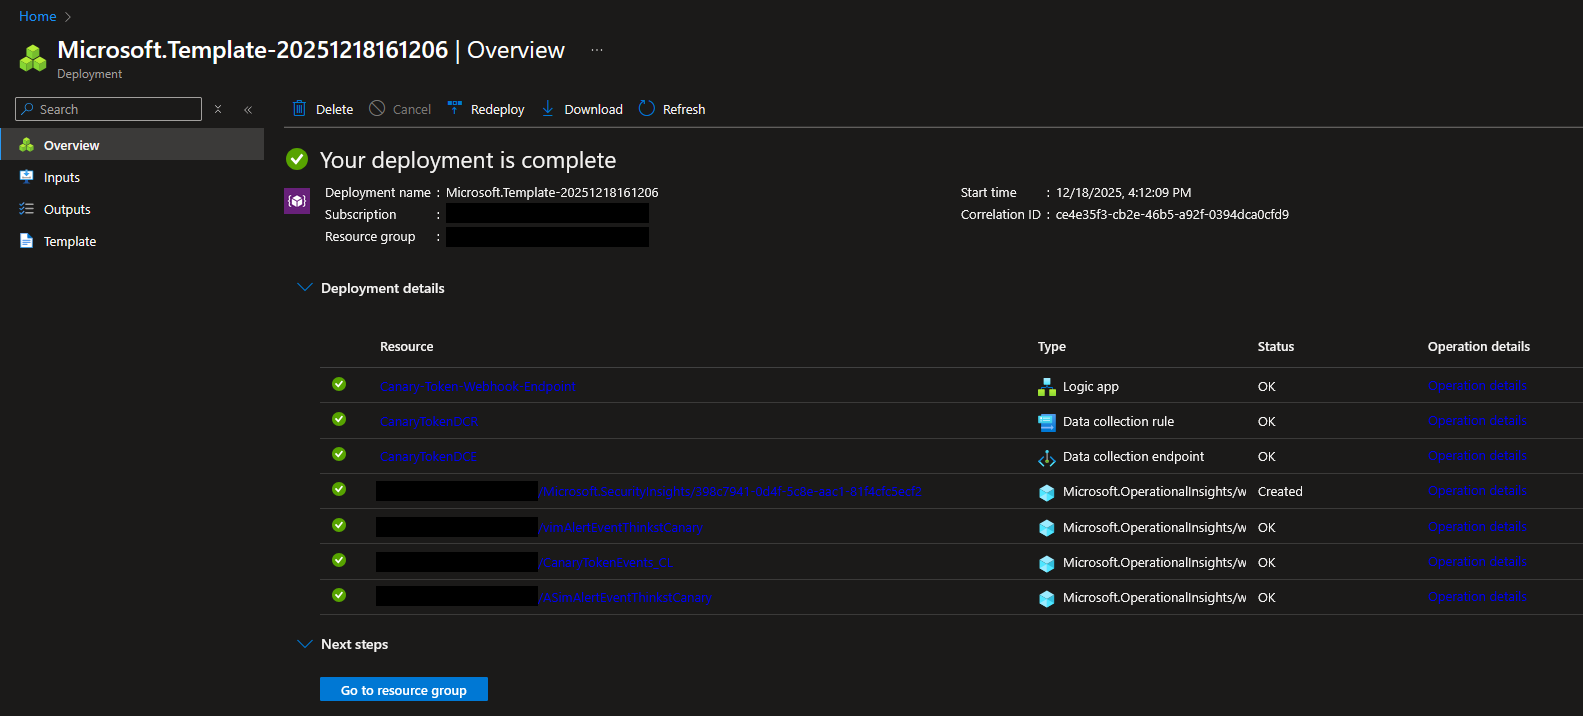1583x716 pixels.
Task: Click cube icon in ASimAlertEventThinkstCanary row
Action: coord(1047,598)
